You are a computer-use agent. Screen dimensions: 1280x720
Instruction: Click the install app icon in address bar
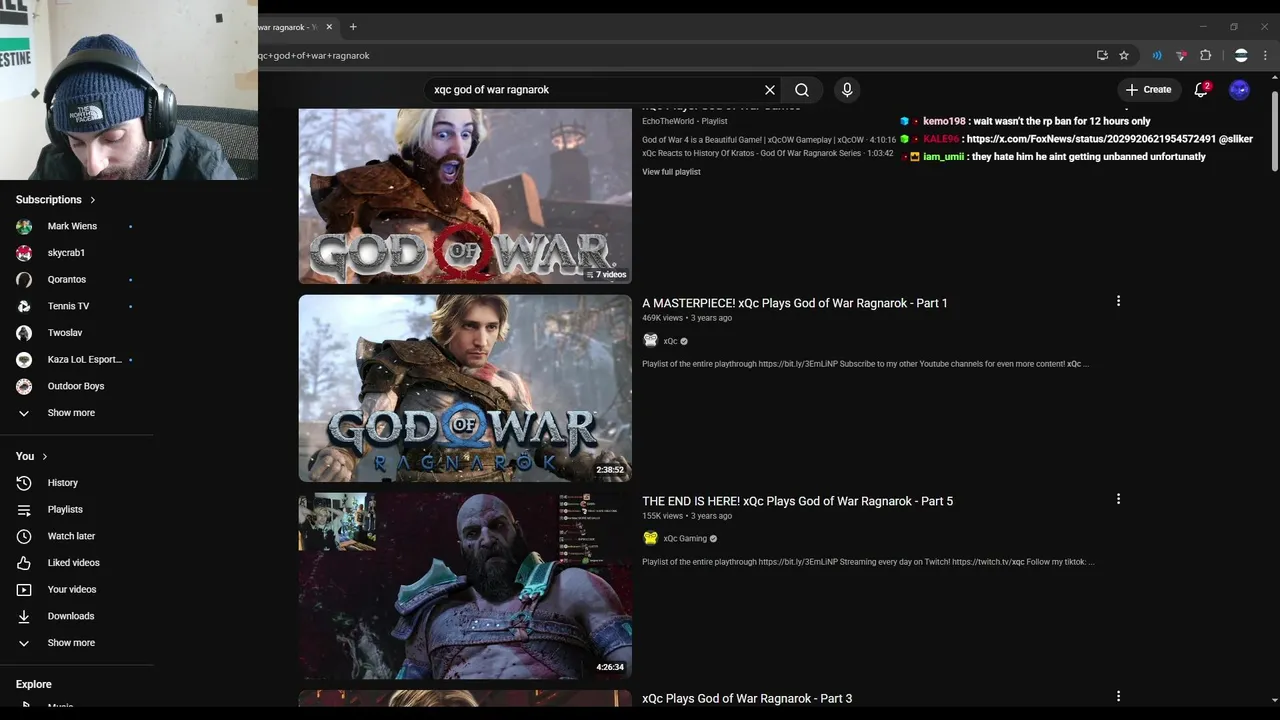point(1102,55)
